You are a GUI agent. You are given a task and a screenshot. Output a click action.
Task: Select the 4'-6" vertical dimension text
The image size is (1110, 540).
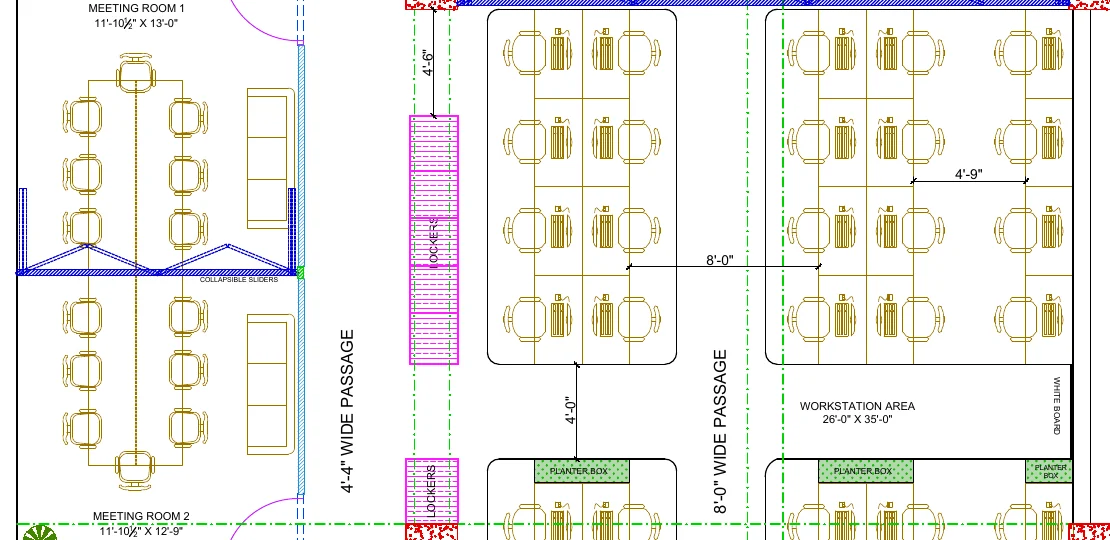[x=428, y=62]
